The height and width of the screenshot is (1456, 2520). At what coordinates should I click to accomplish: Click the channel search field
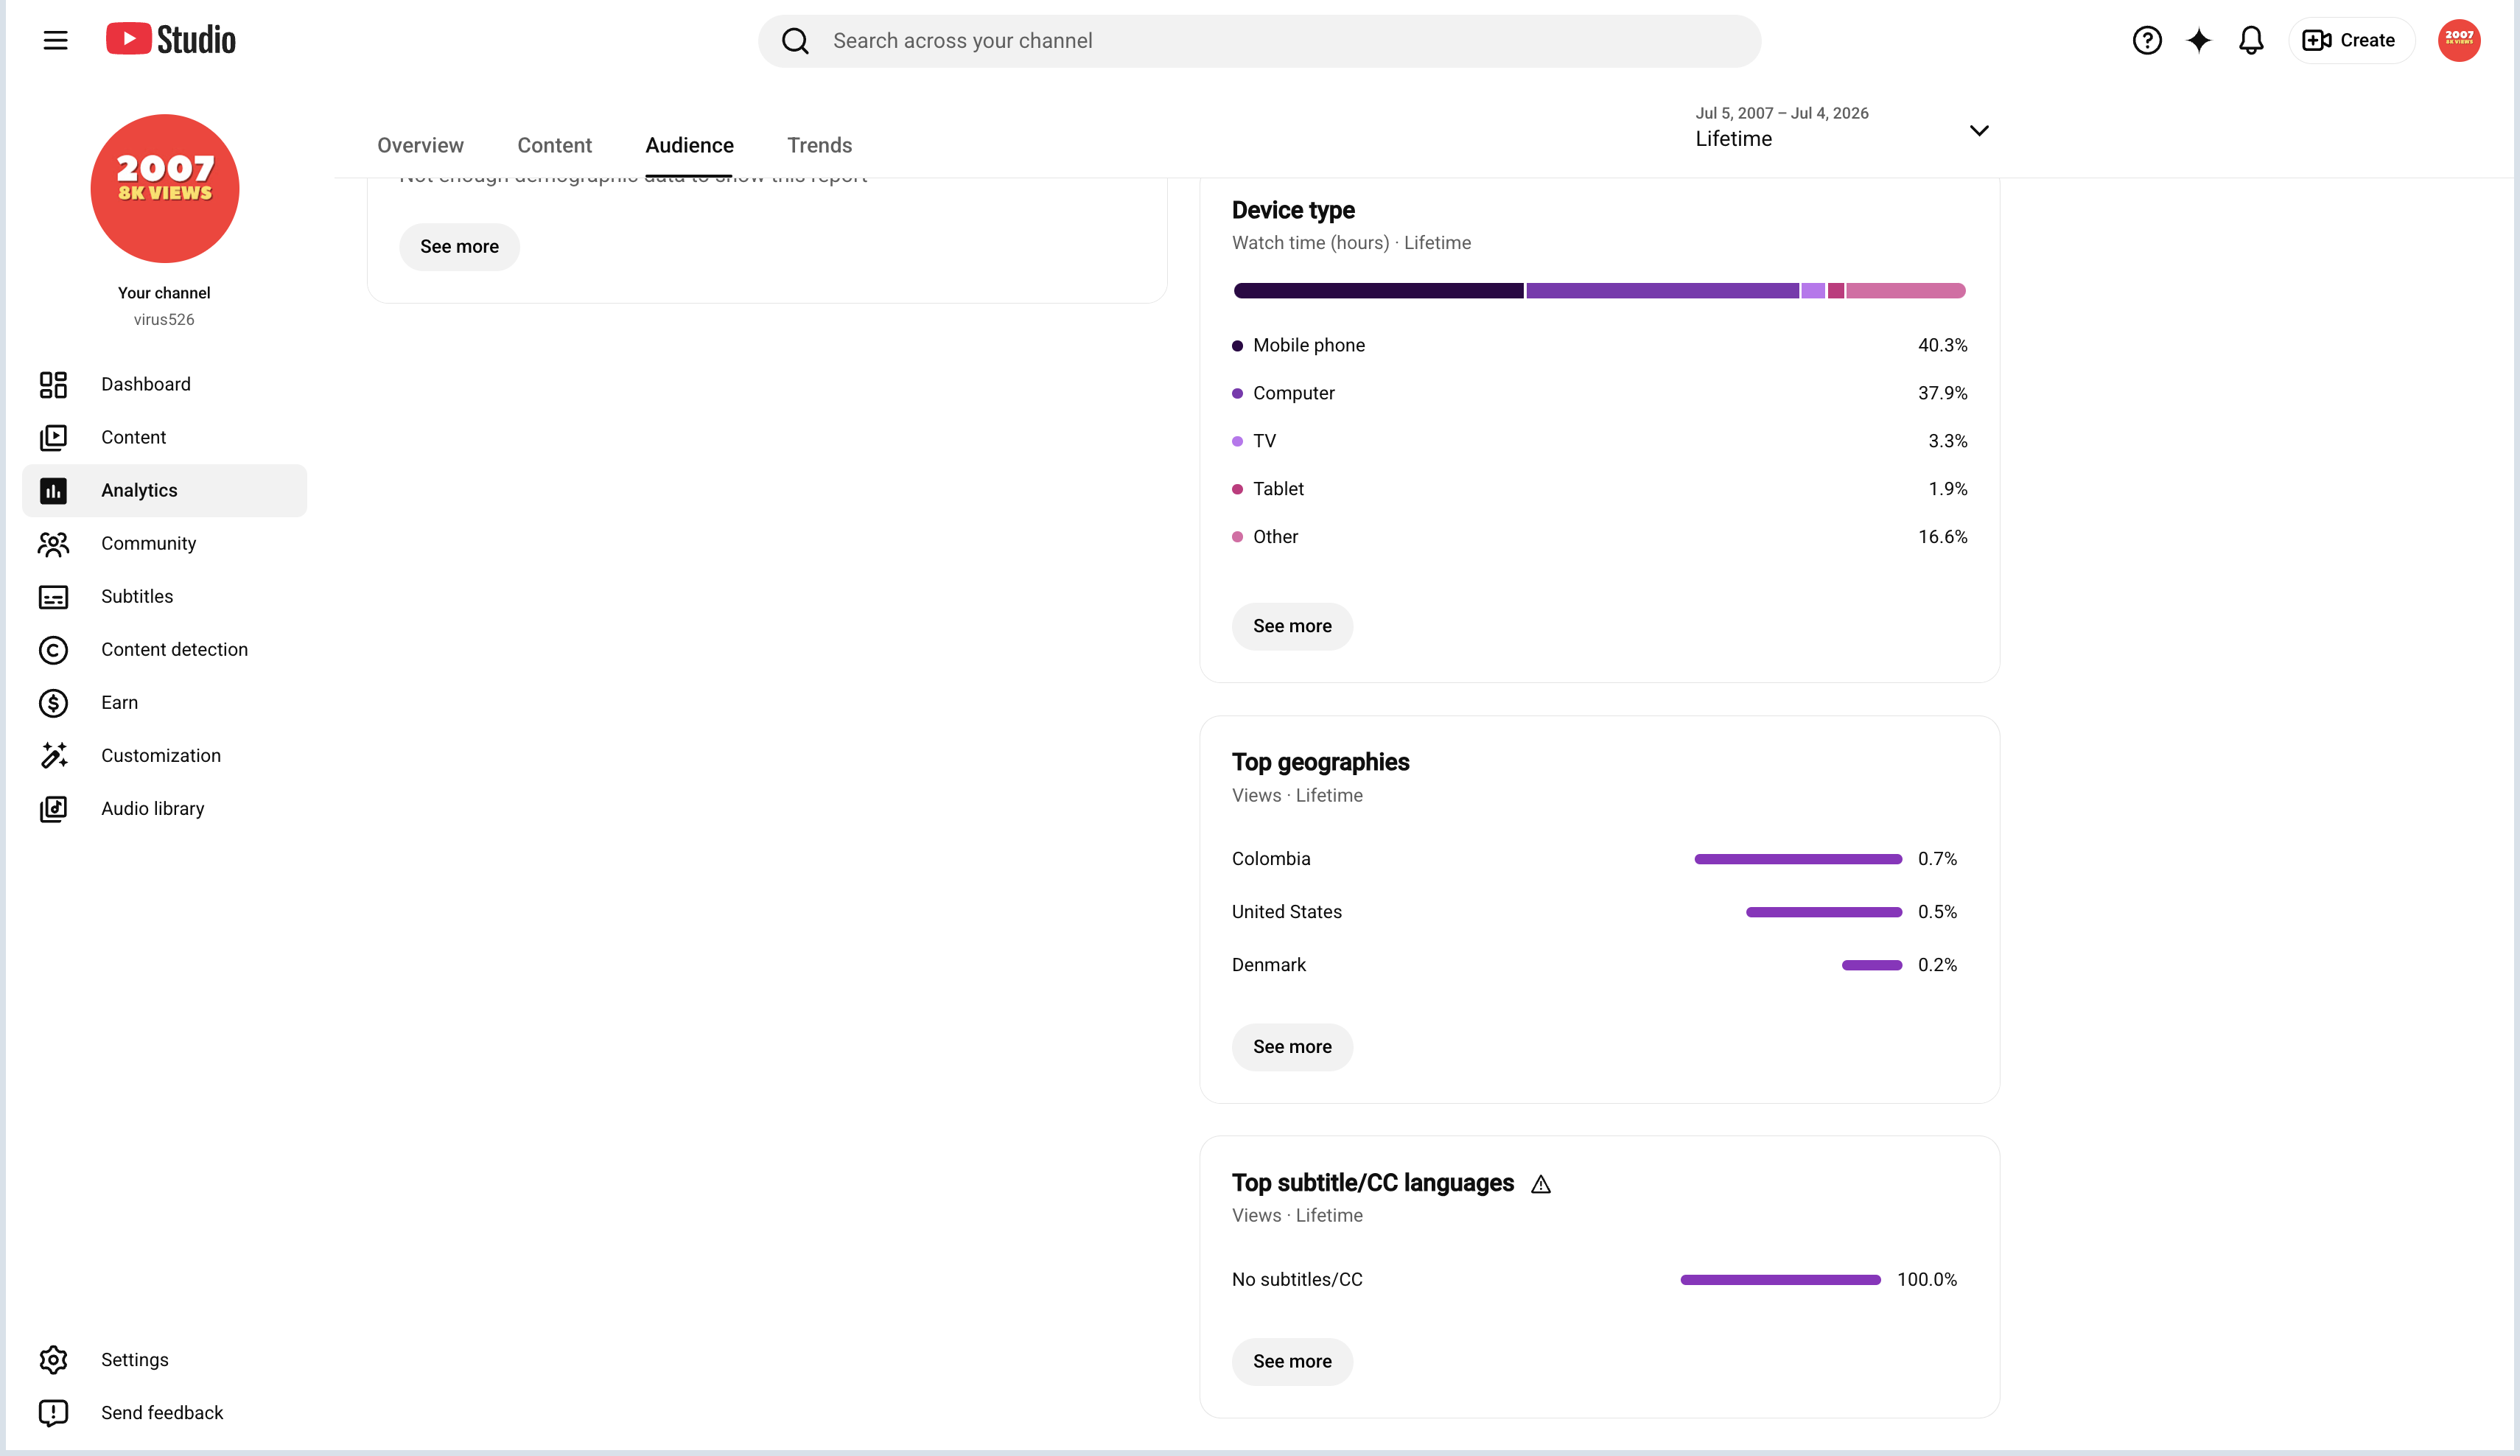[1259, 41]
